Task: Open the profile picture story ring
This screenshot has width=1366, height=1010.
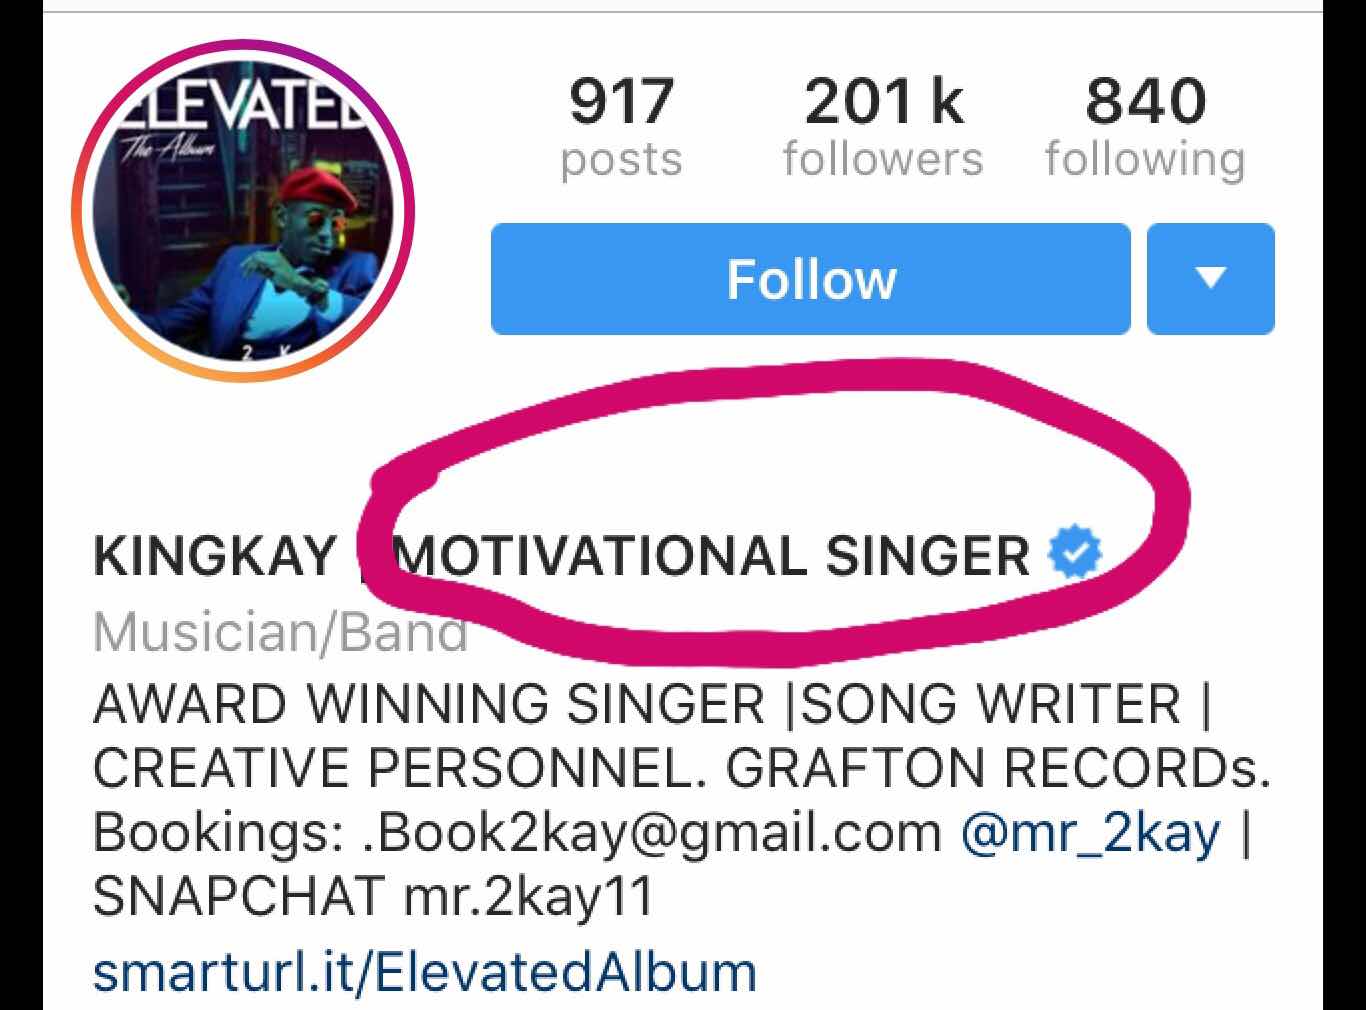Action: pos(243,212)
